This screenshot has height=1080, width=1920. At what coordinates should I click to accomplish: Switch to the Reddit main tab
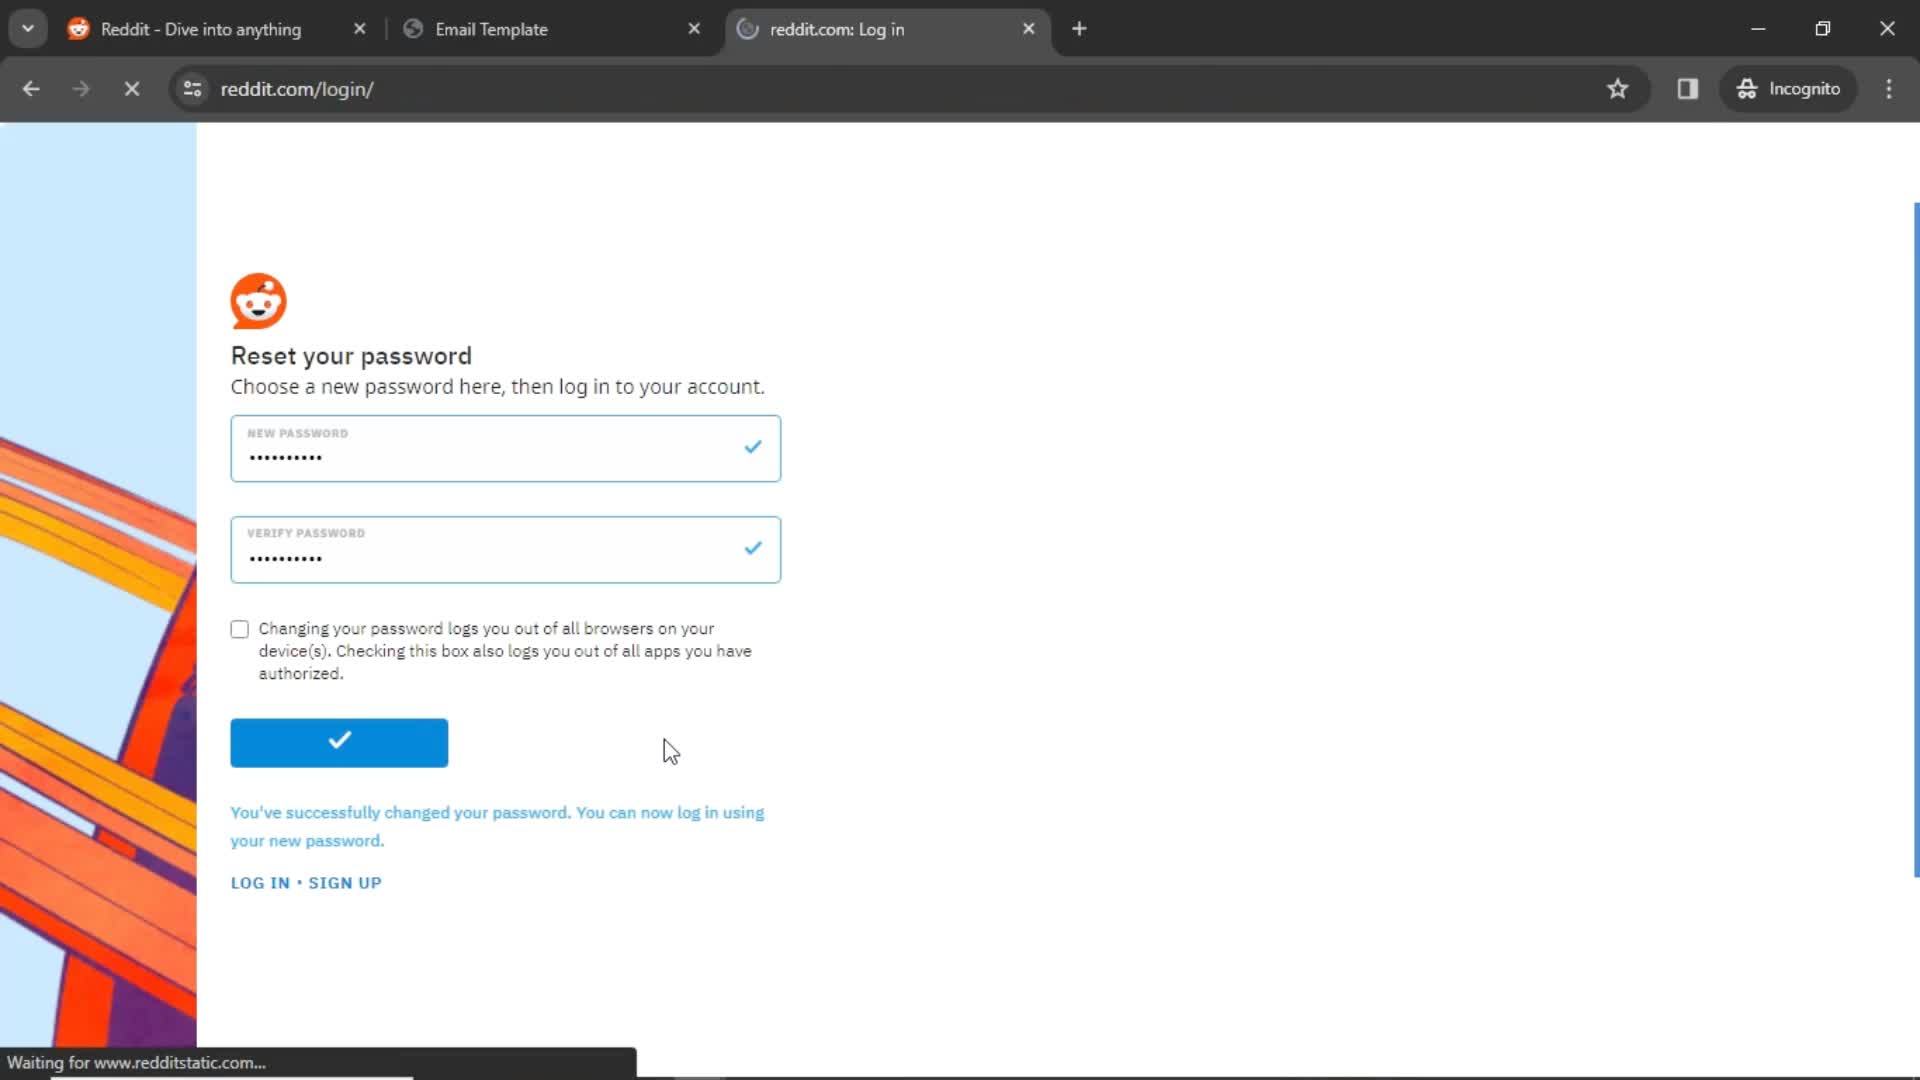point(200,29)
